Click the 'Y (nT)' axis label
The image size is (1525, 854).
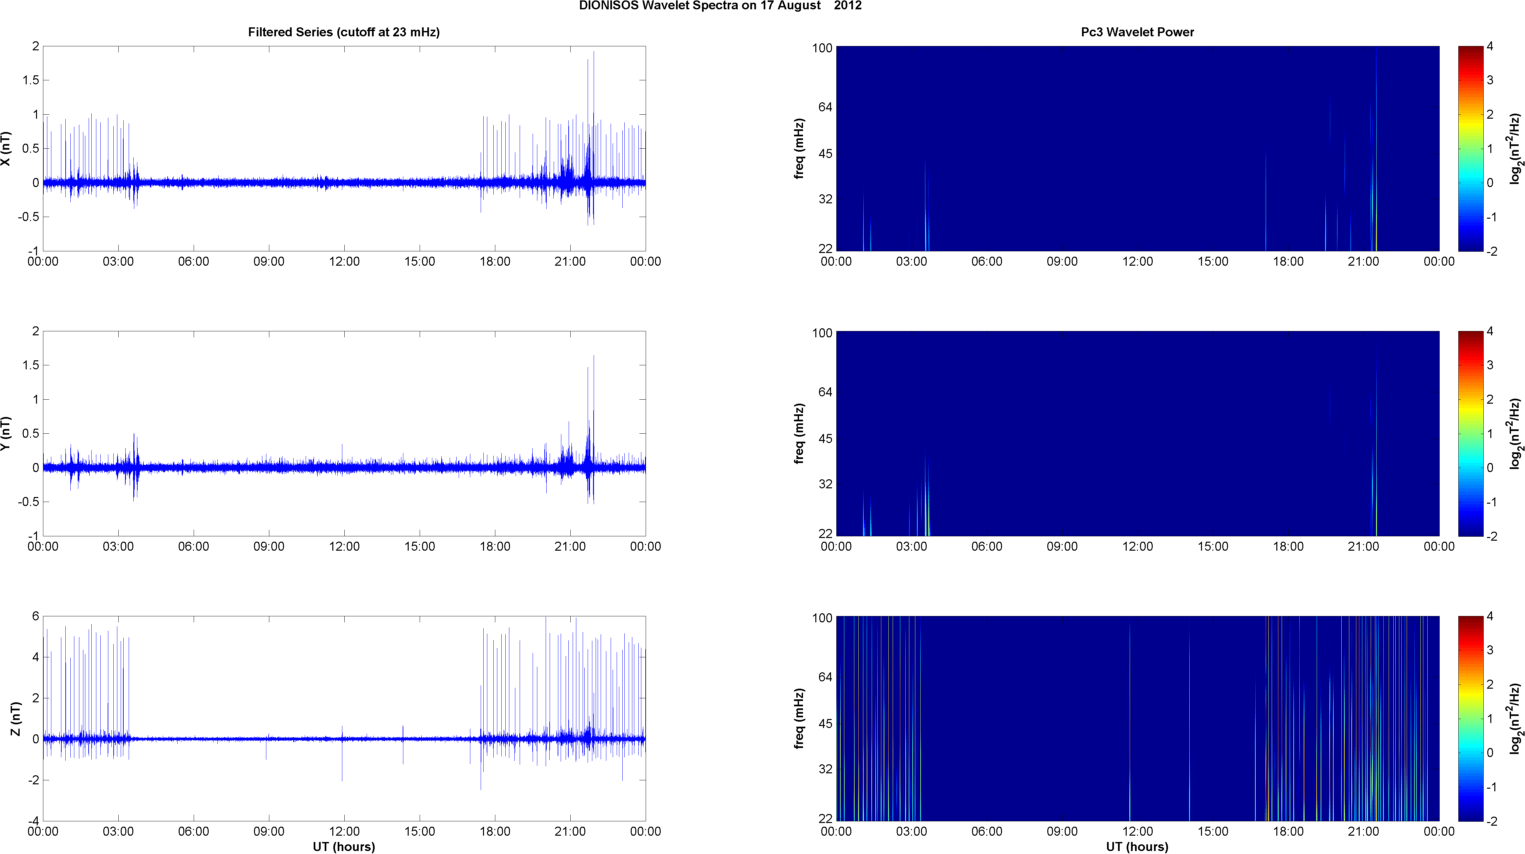(x=7, y=433)
